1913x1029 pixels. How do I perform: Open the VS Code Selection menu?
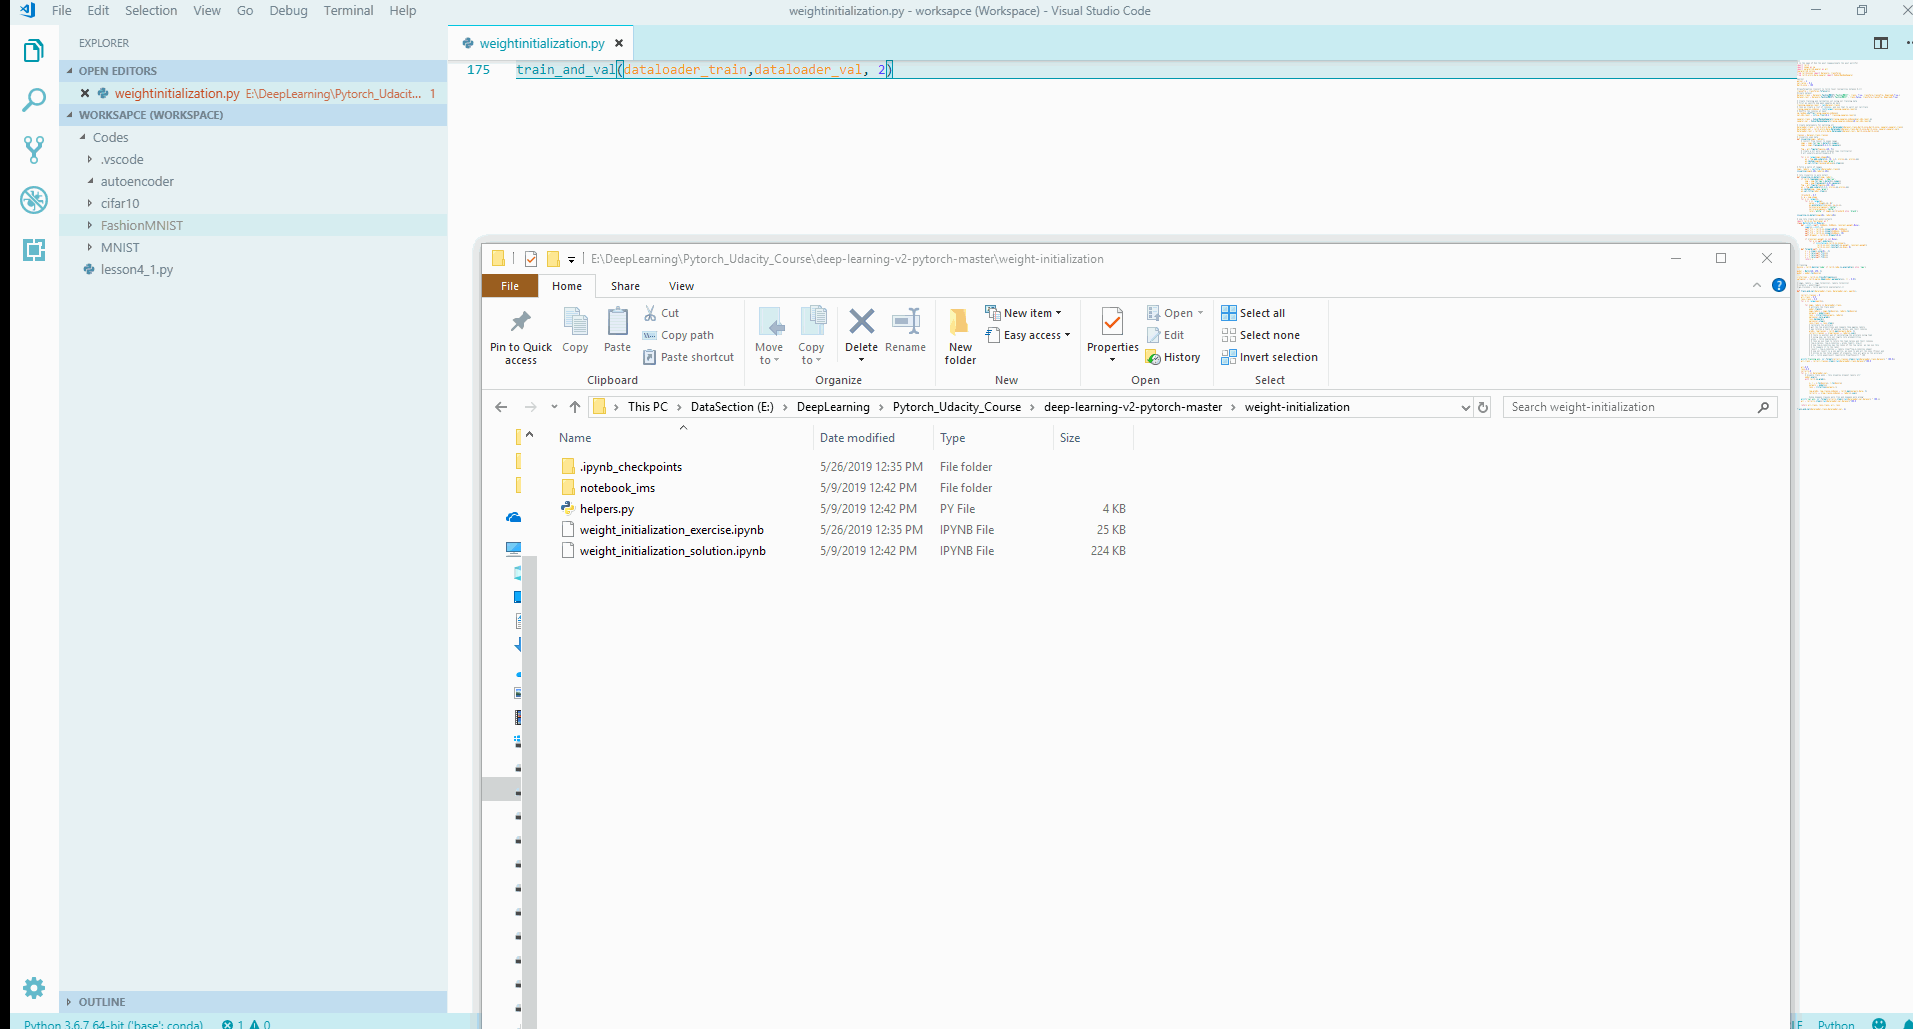click(x=151, y=11)
